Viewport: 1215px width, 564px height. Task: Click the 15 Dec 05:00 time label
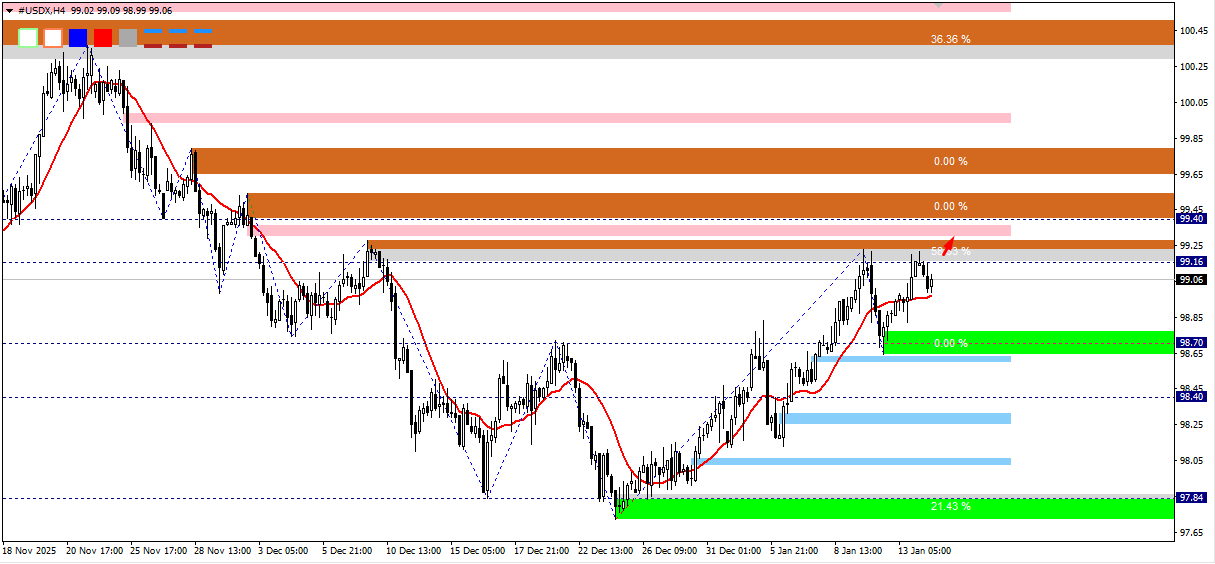pos(478,550)
